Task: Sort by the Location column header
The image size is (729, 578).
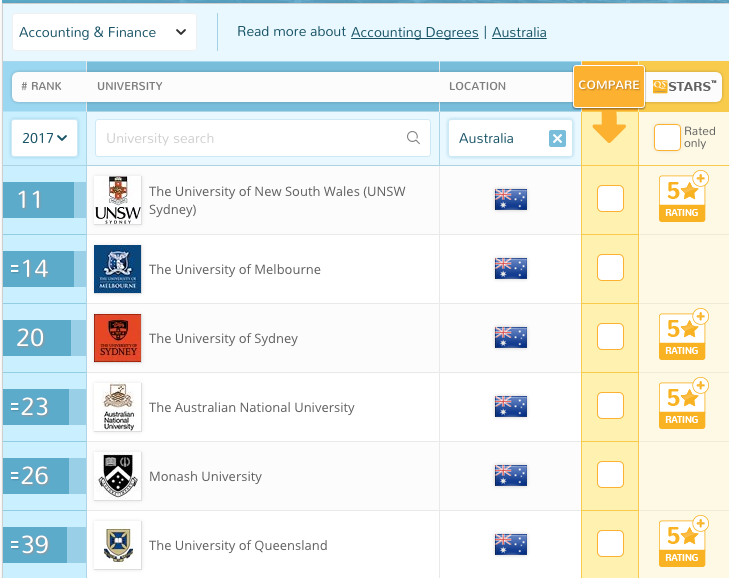Action: coord(477,86)
